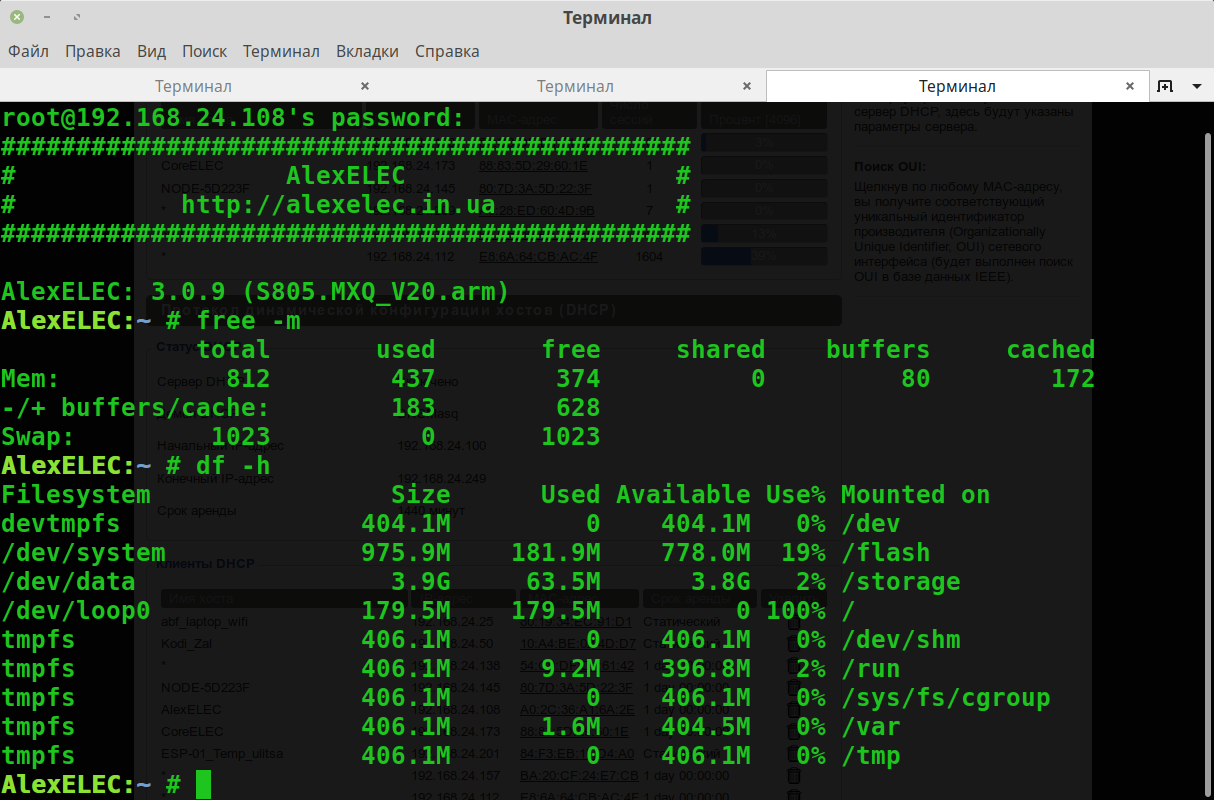Click the green cursor at the last prompt
This screenshot has height=800, width=1214.
point(204,785)
